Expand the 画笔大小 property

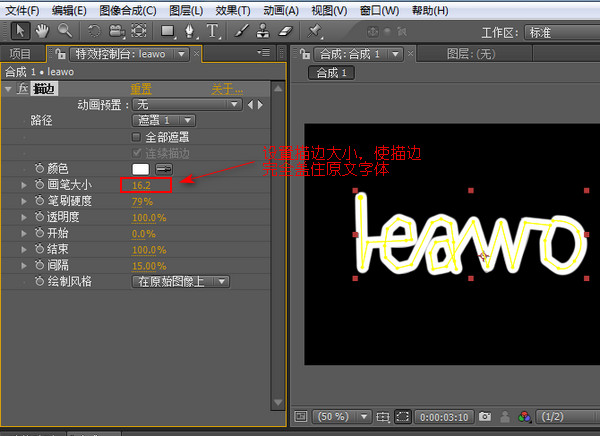pyautogui.click(x=24, y=185)
